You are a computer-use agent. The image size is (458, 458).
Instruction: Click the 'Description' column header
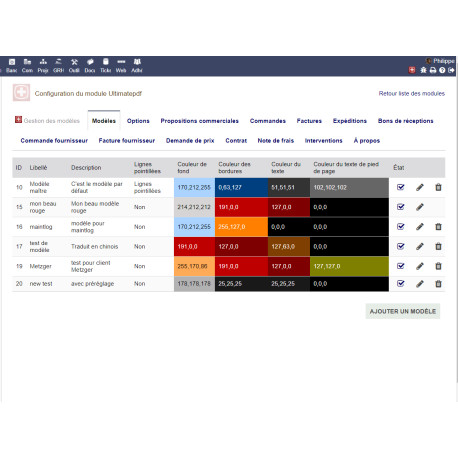pos(86,168)
